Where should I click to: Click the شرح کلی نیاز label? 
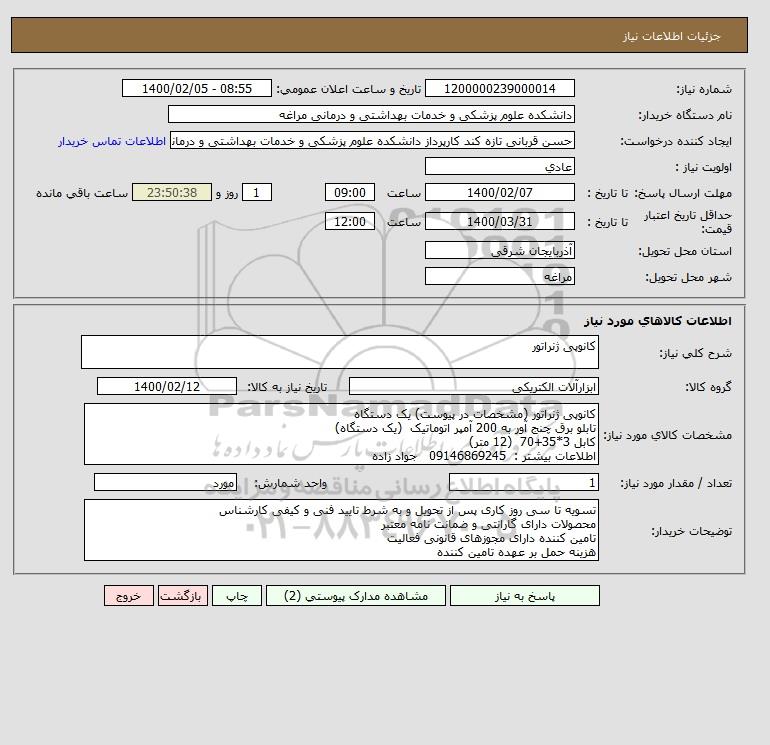click(x=695, y=353)
